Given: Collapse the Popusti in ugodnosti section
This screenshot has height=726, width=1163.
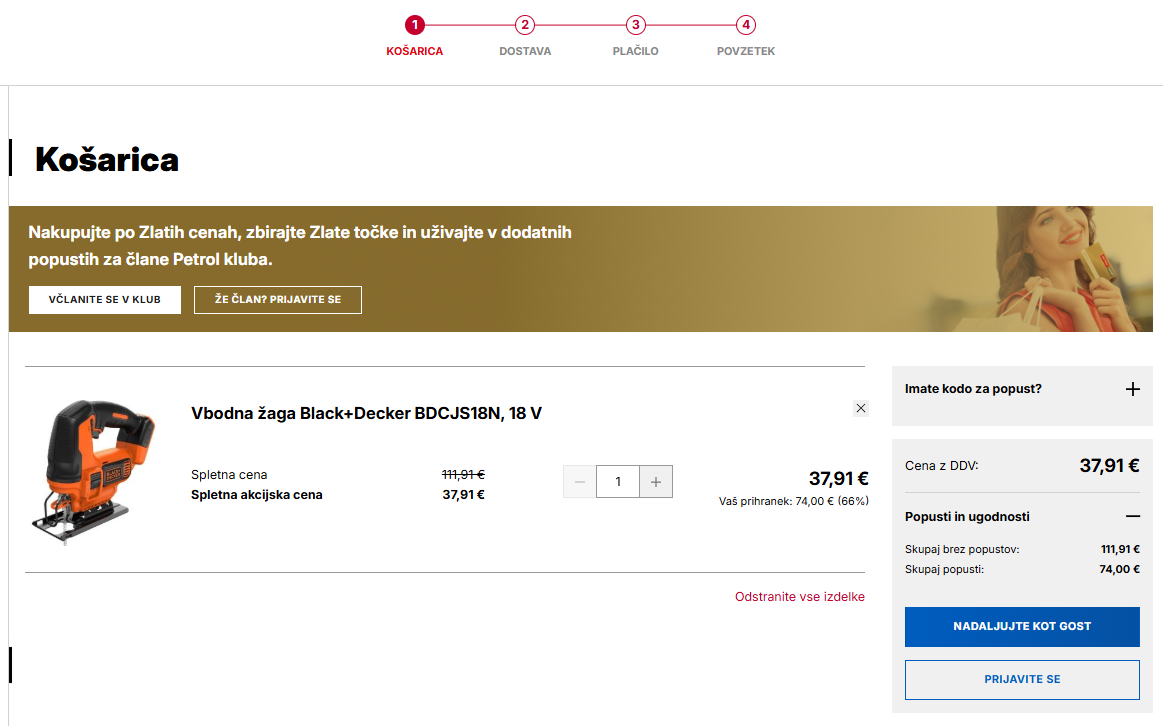Looking at the screenshot, I should pos(1132,517).
